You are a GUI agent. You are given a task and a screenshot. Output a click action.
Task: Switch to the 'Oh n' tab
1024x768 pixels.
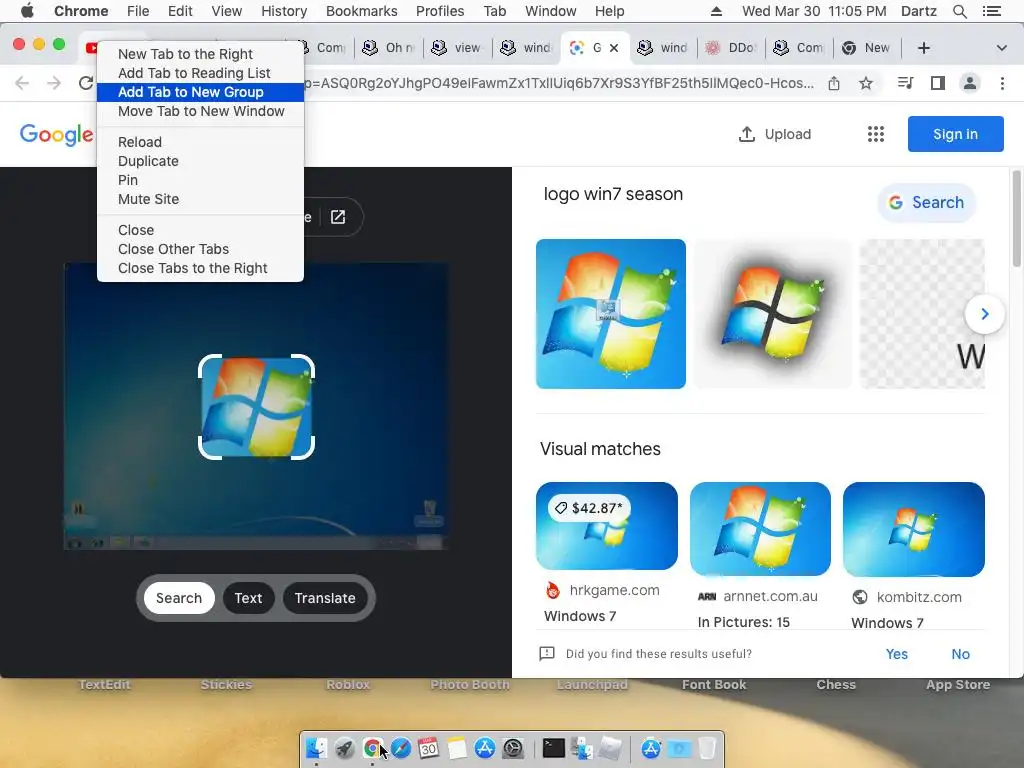389,48
